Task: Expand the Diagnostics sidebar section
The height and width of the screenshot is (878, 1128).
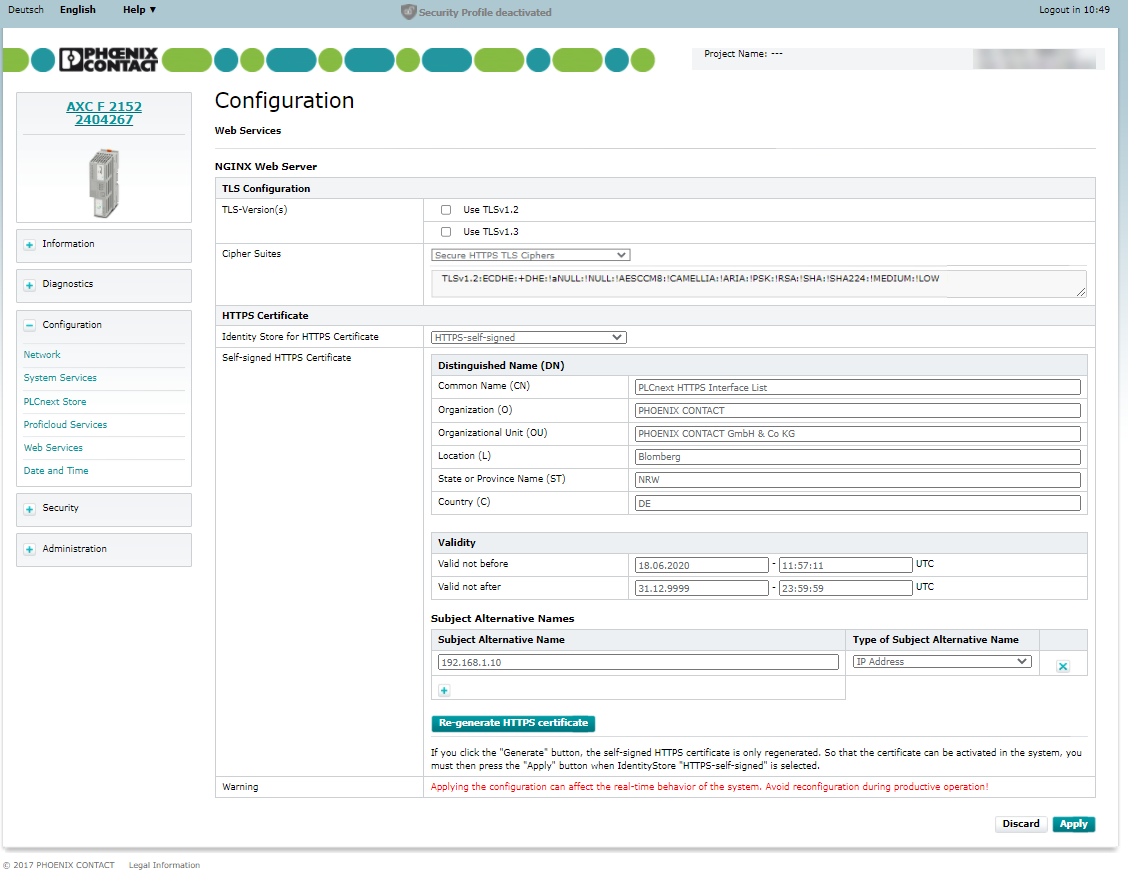Action: pos(30,285)
